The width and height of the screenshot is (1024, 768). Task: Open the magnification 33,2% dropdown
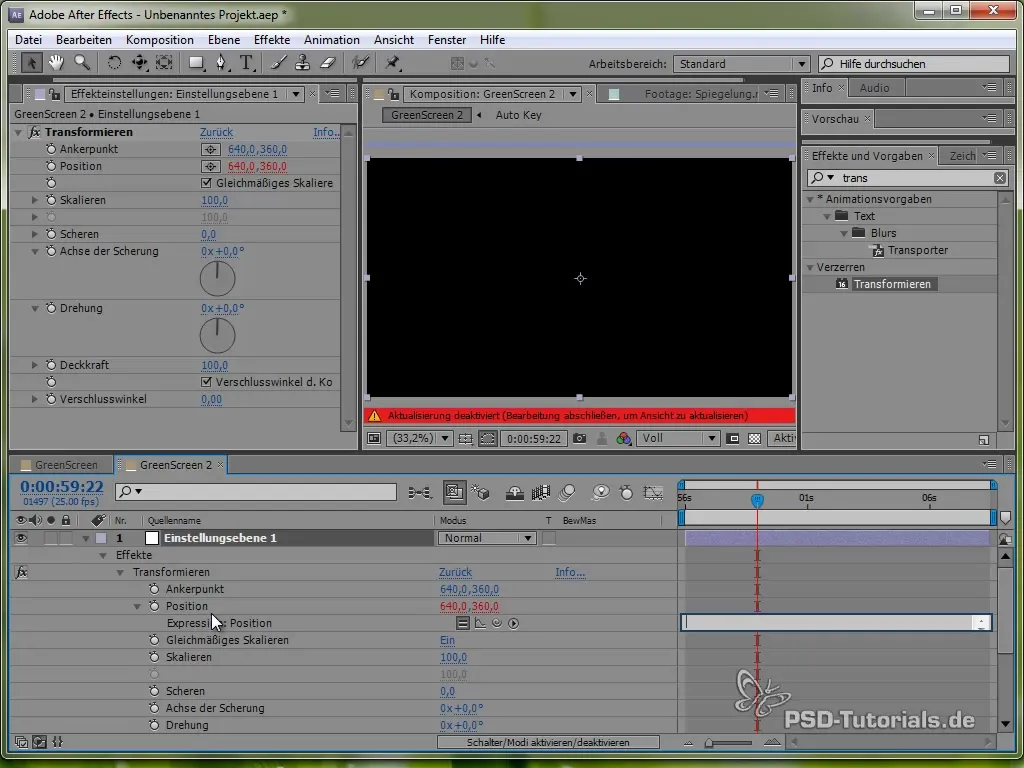click(419, 438)
